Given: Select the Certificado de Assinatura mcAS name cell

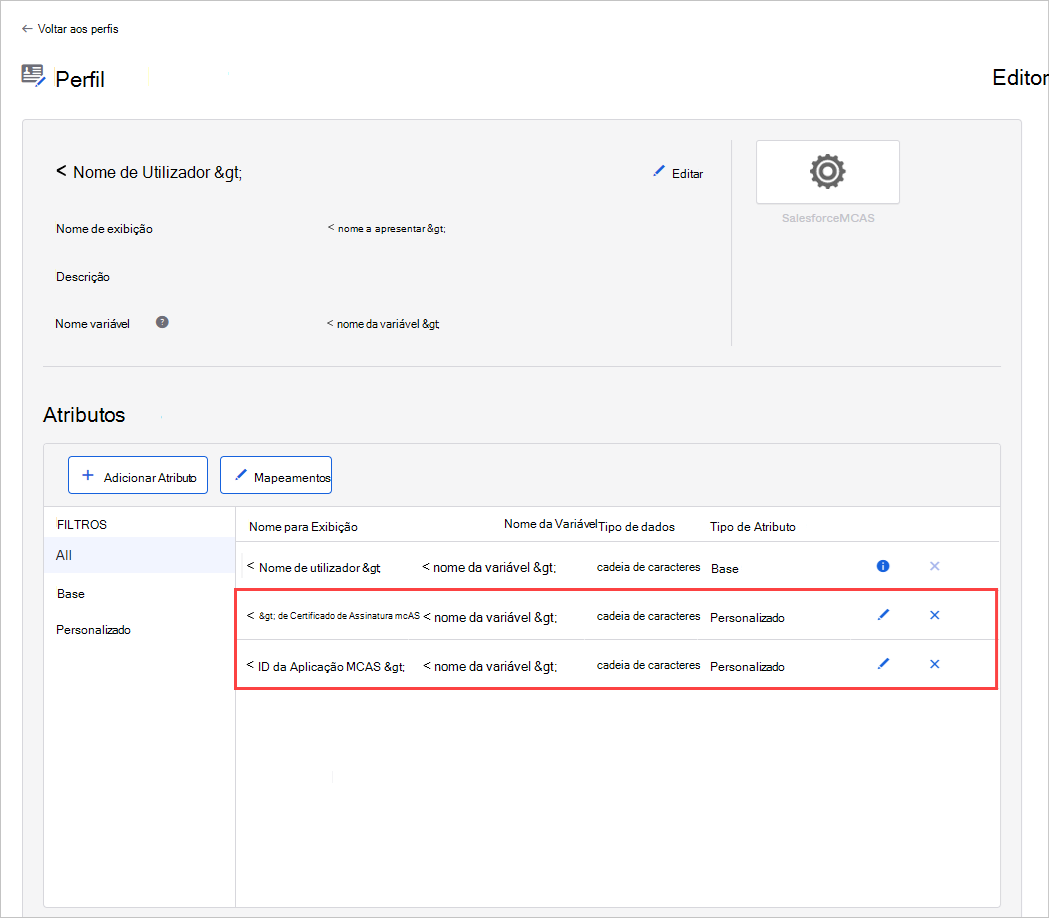Looking at the screenshot, I should (x=333, y=616).
